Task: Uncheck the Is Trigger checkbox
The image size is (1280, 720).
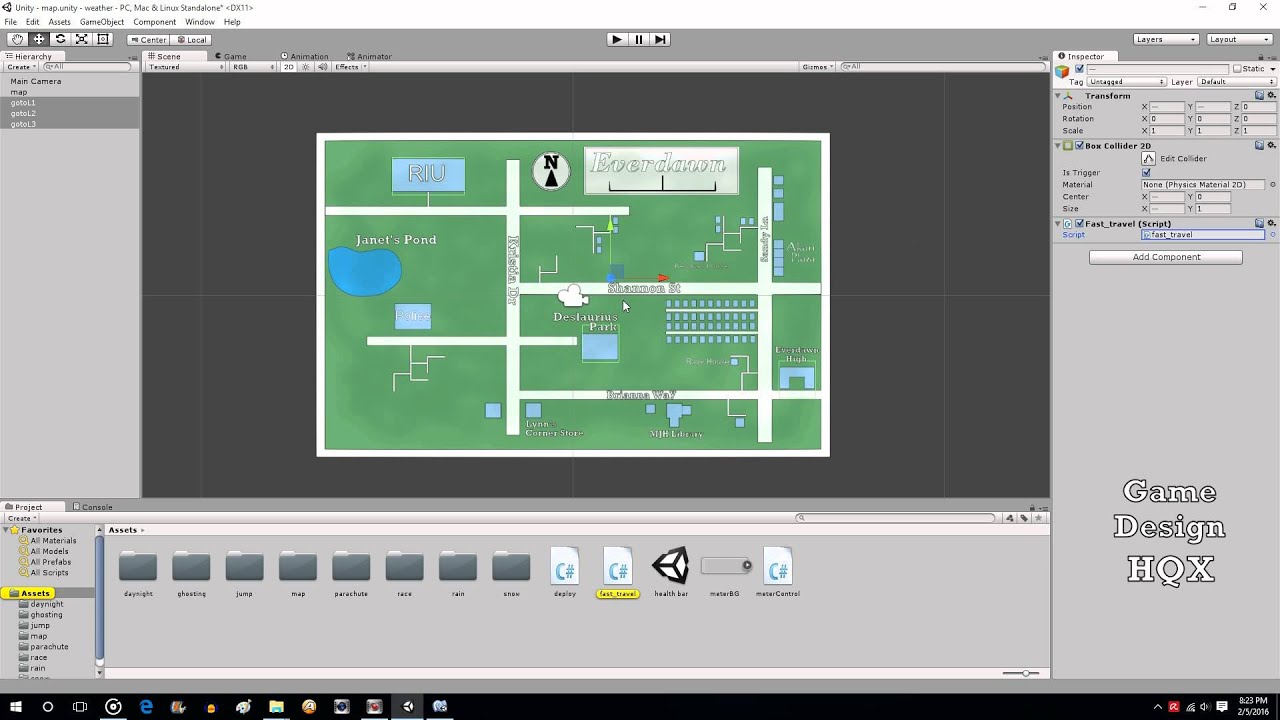Action: coord(1146,172)
